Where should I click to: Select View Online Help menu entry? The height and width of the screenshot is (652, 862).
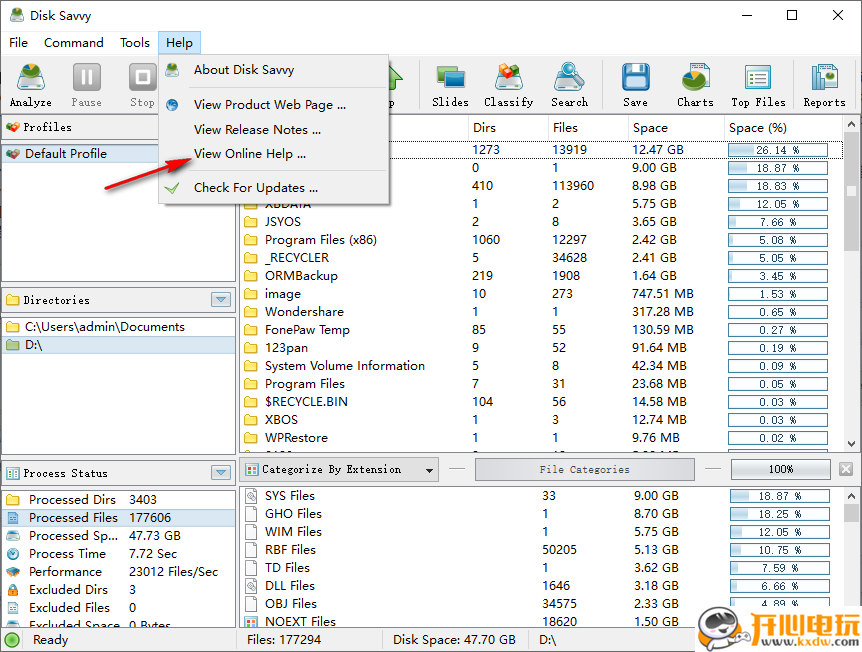click(250, 154)
